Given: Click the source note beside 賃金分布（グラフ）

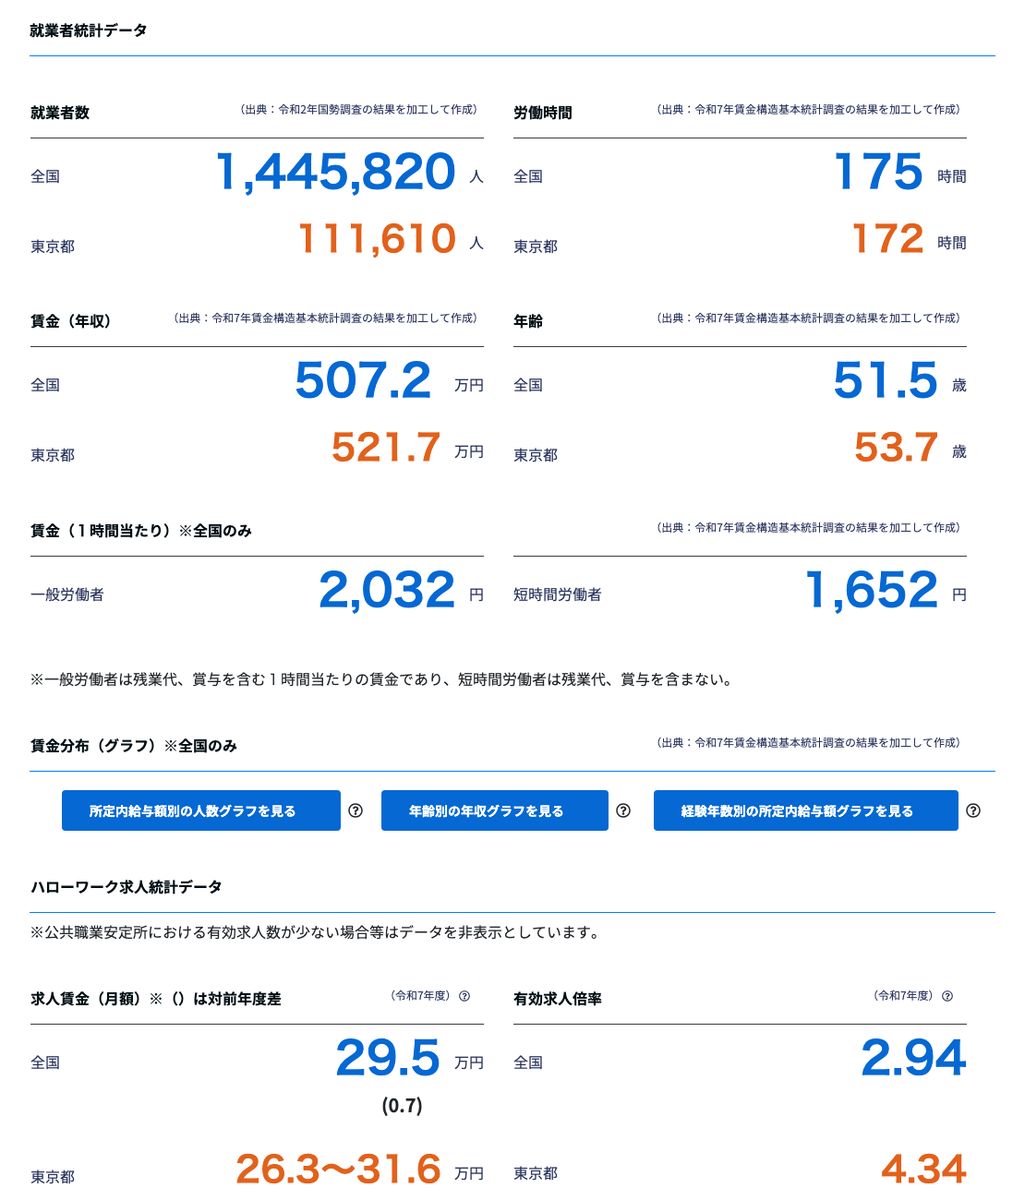Looking at the screenshot, I should pos(808,743).
